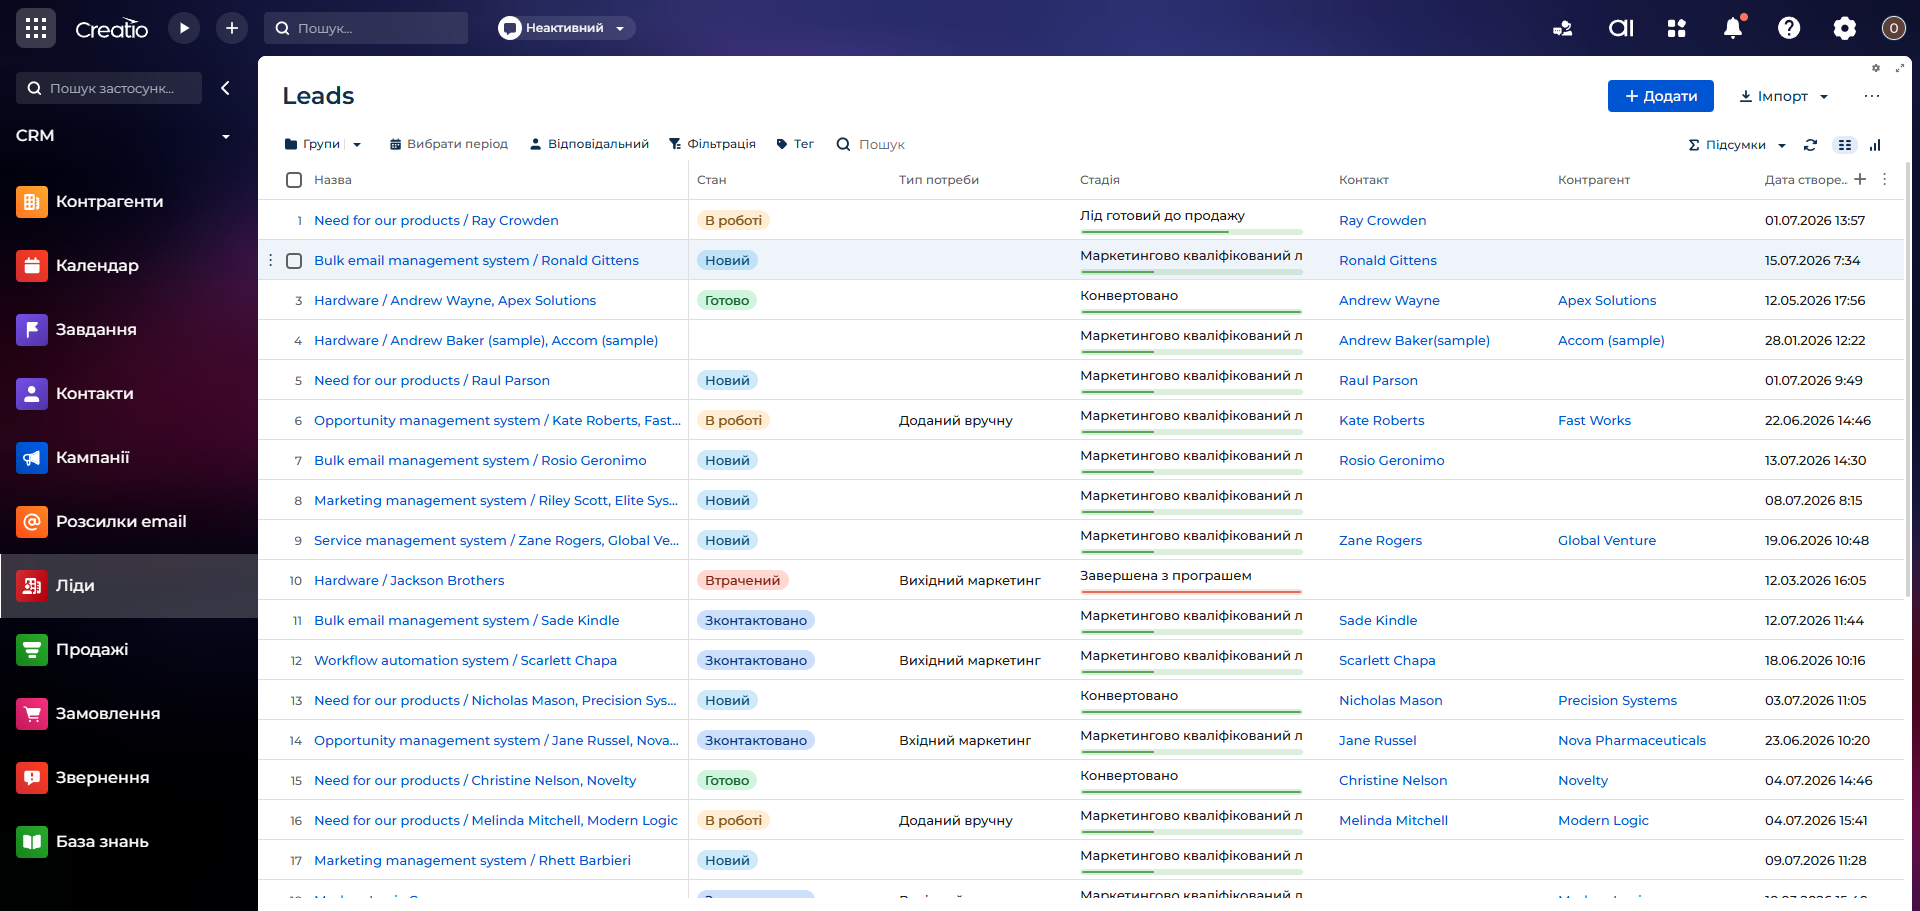This screenshot has height=911, width=1920.
Task: Open the Вибрати період date filter
Action: click(x=449, y=144)
